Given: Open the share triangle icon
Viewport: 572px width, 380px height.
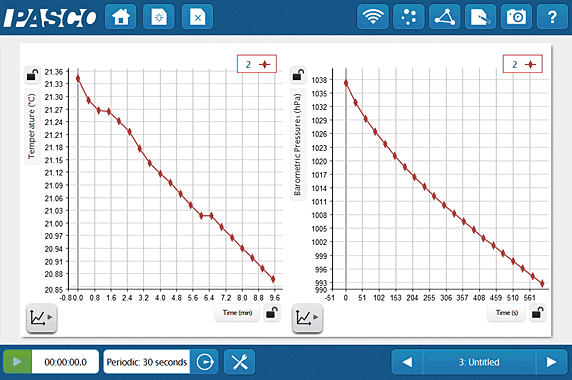Looking at the screenshot, I should click(x=444, y=17).
